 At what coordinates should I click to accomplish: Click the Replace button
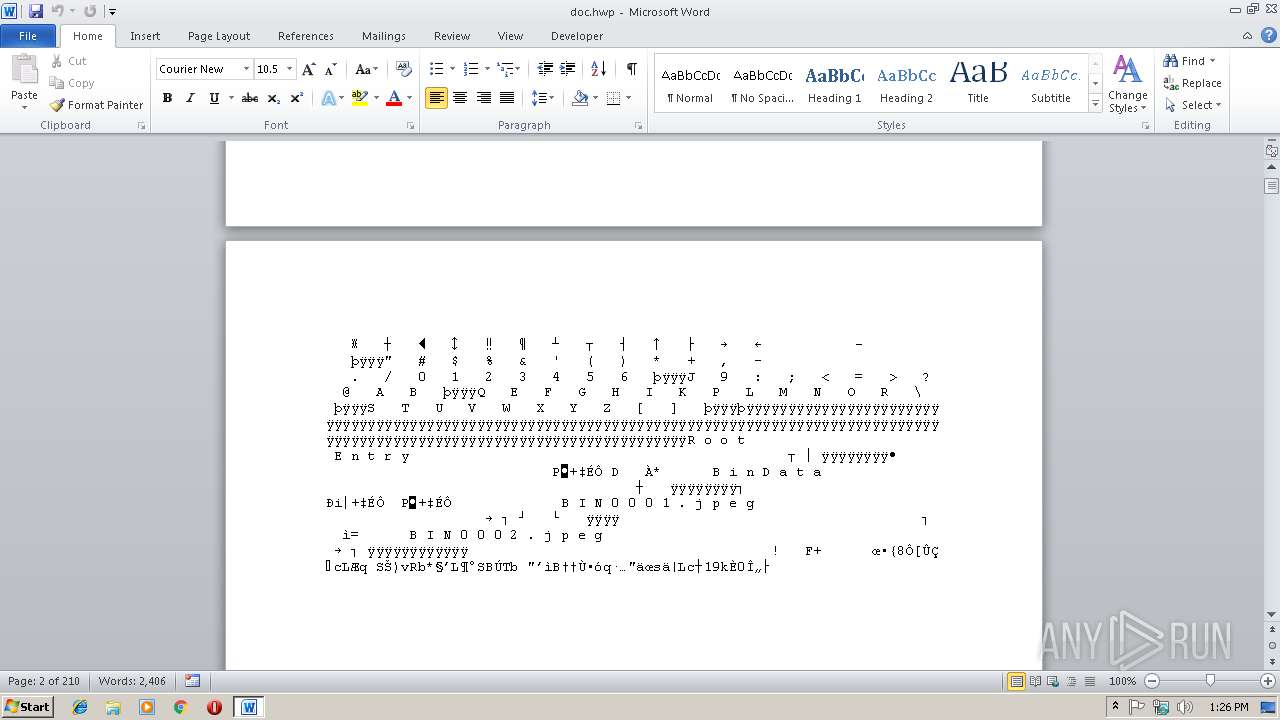[x=1192, y=83]
